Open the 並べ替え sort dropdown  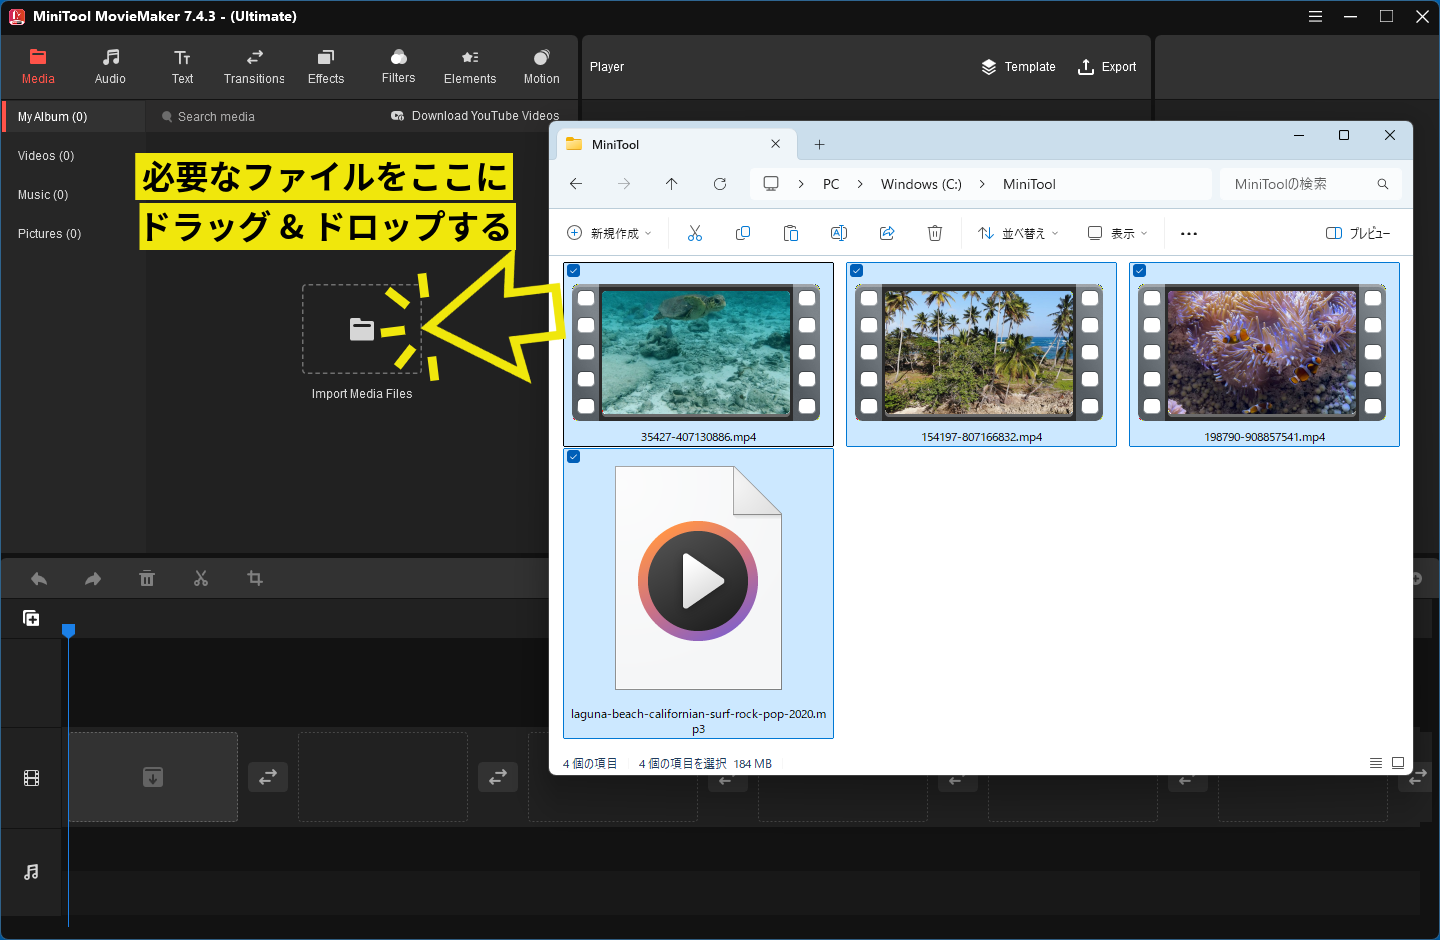tap(1018, 233)
